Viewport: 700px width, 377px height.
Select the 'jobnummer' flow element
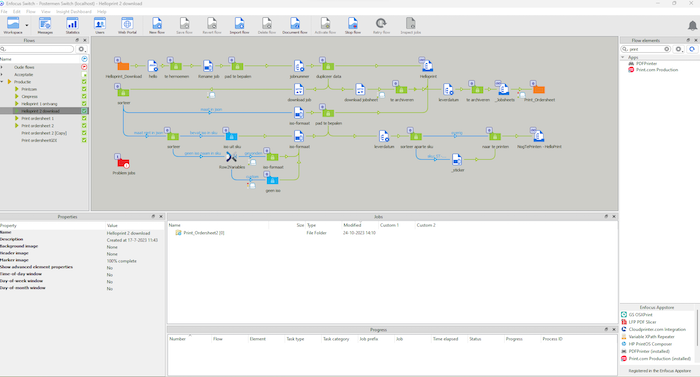pos(299,66)
